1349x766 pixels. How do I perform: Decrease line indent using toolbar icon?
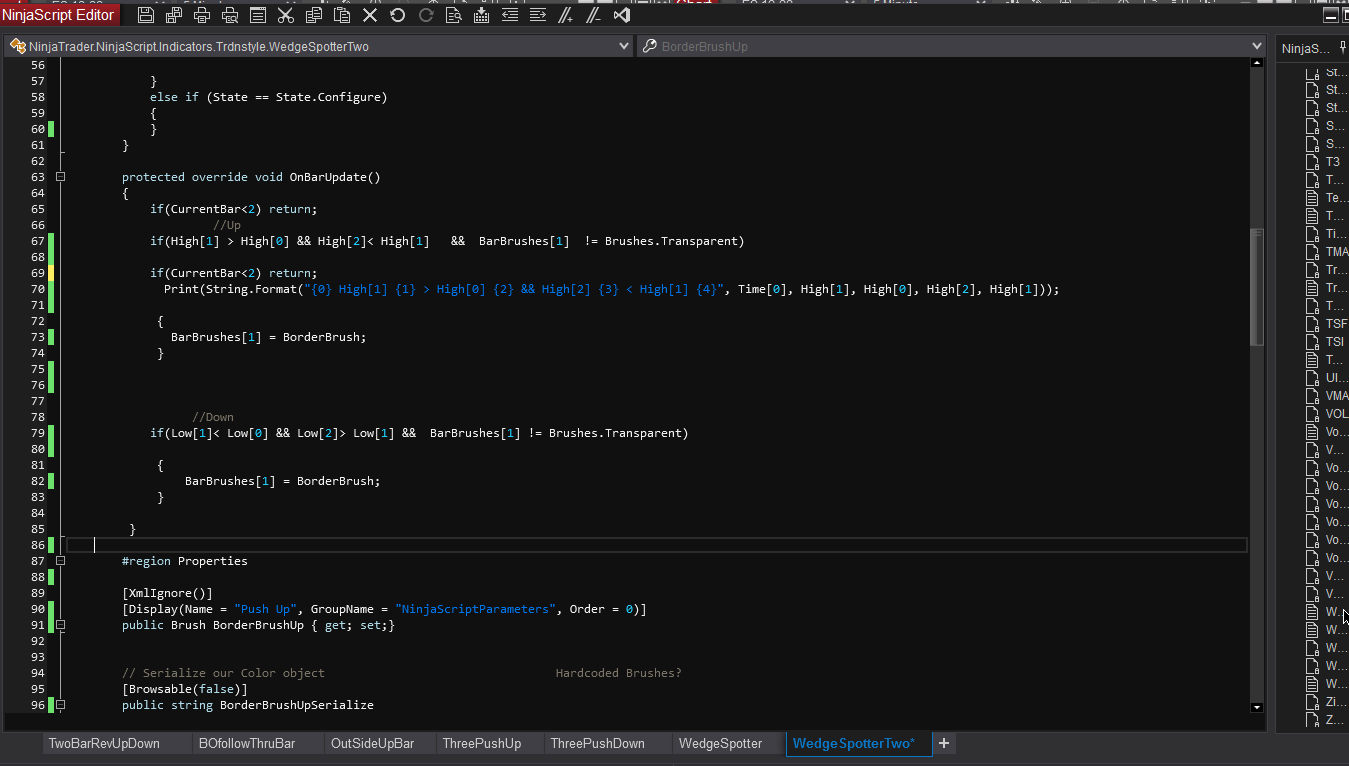pos(509,15)
